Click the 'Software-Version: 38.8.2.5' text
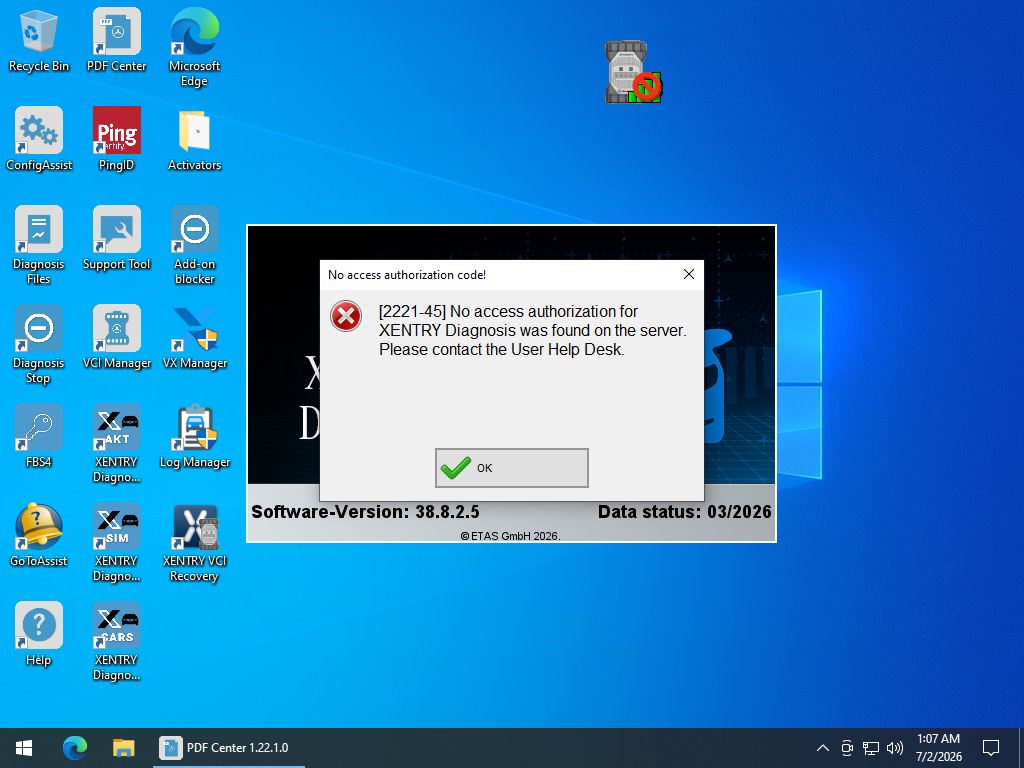Viewport: 1024px width, 768px height. pyautogui.click(x=365, y=511)
